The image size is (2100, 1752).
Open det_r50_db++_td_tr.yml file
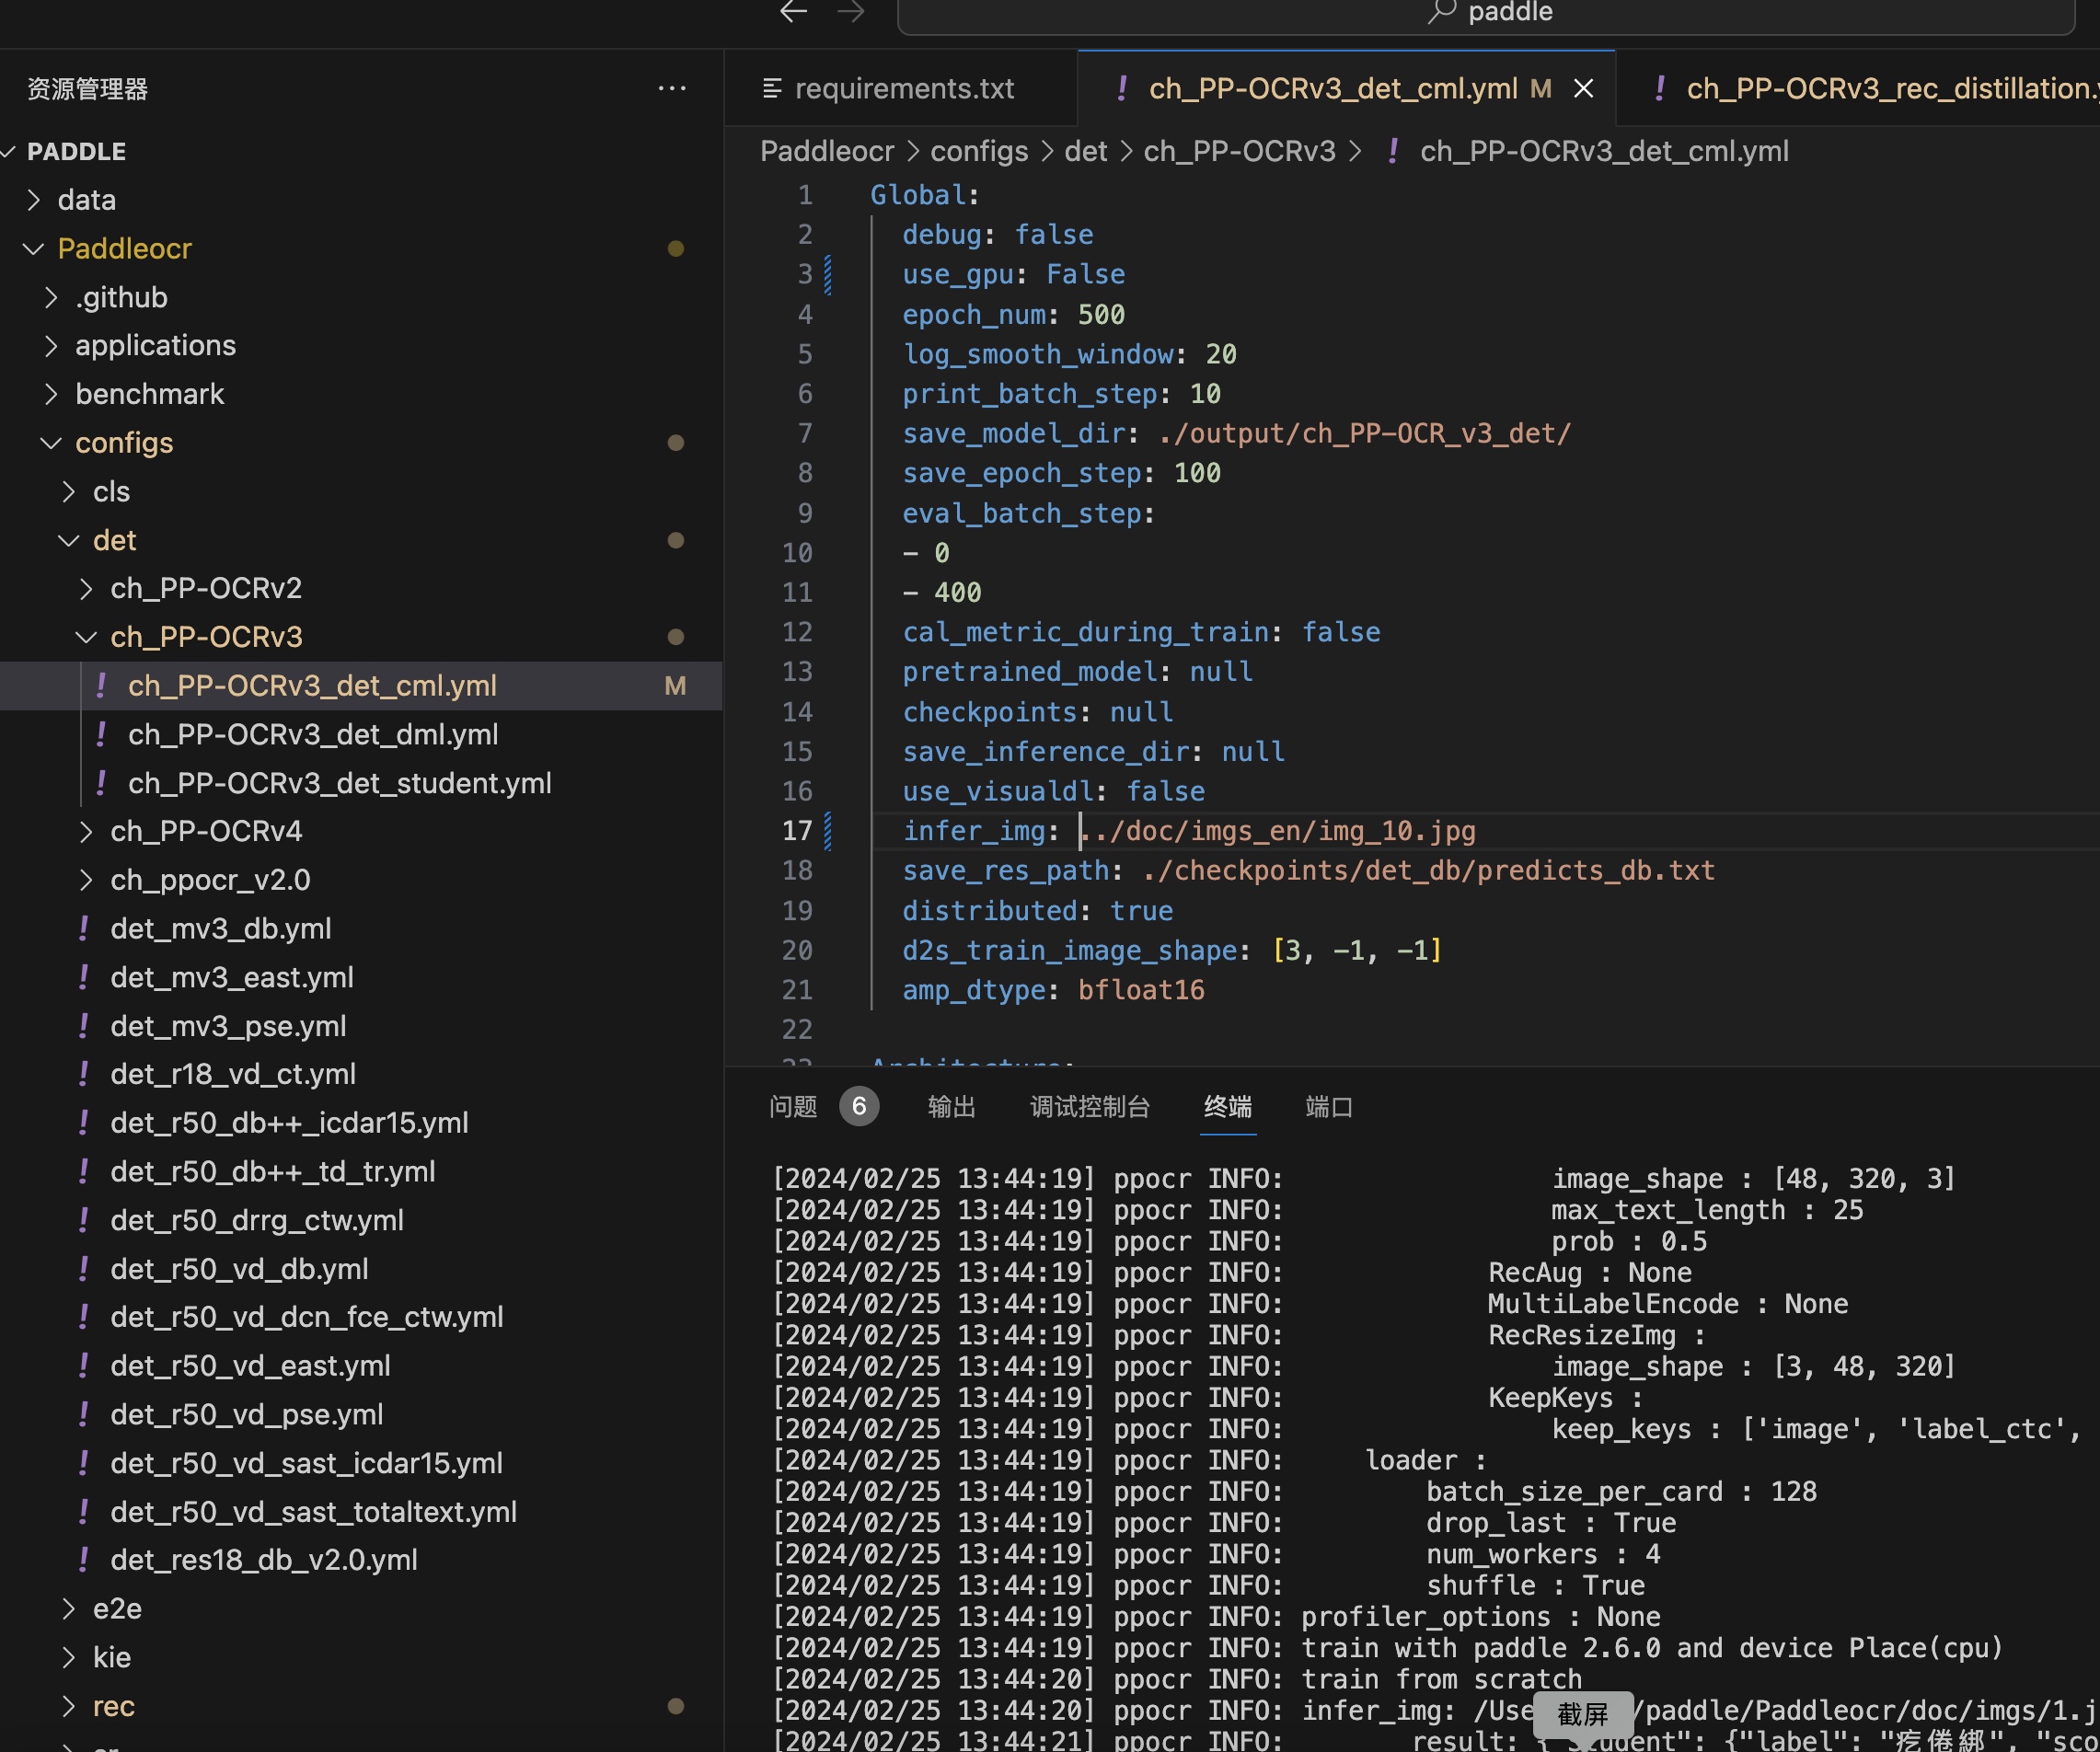pyautogui.click(x=361, y=1171)
